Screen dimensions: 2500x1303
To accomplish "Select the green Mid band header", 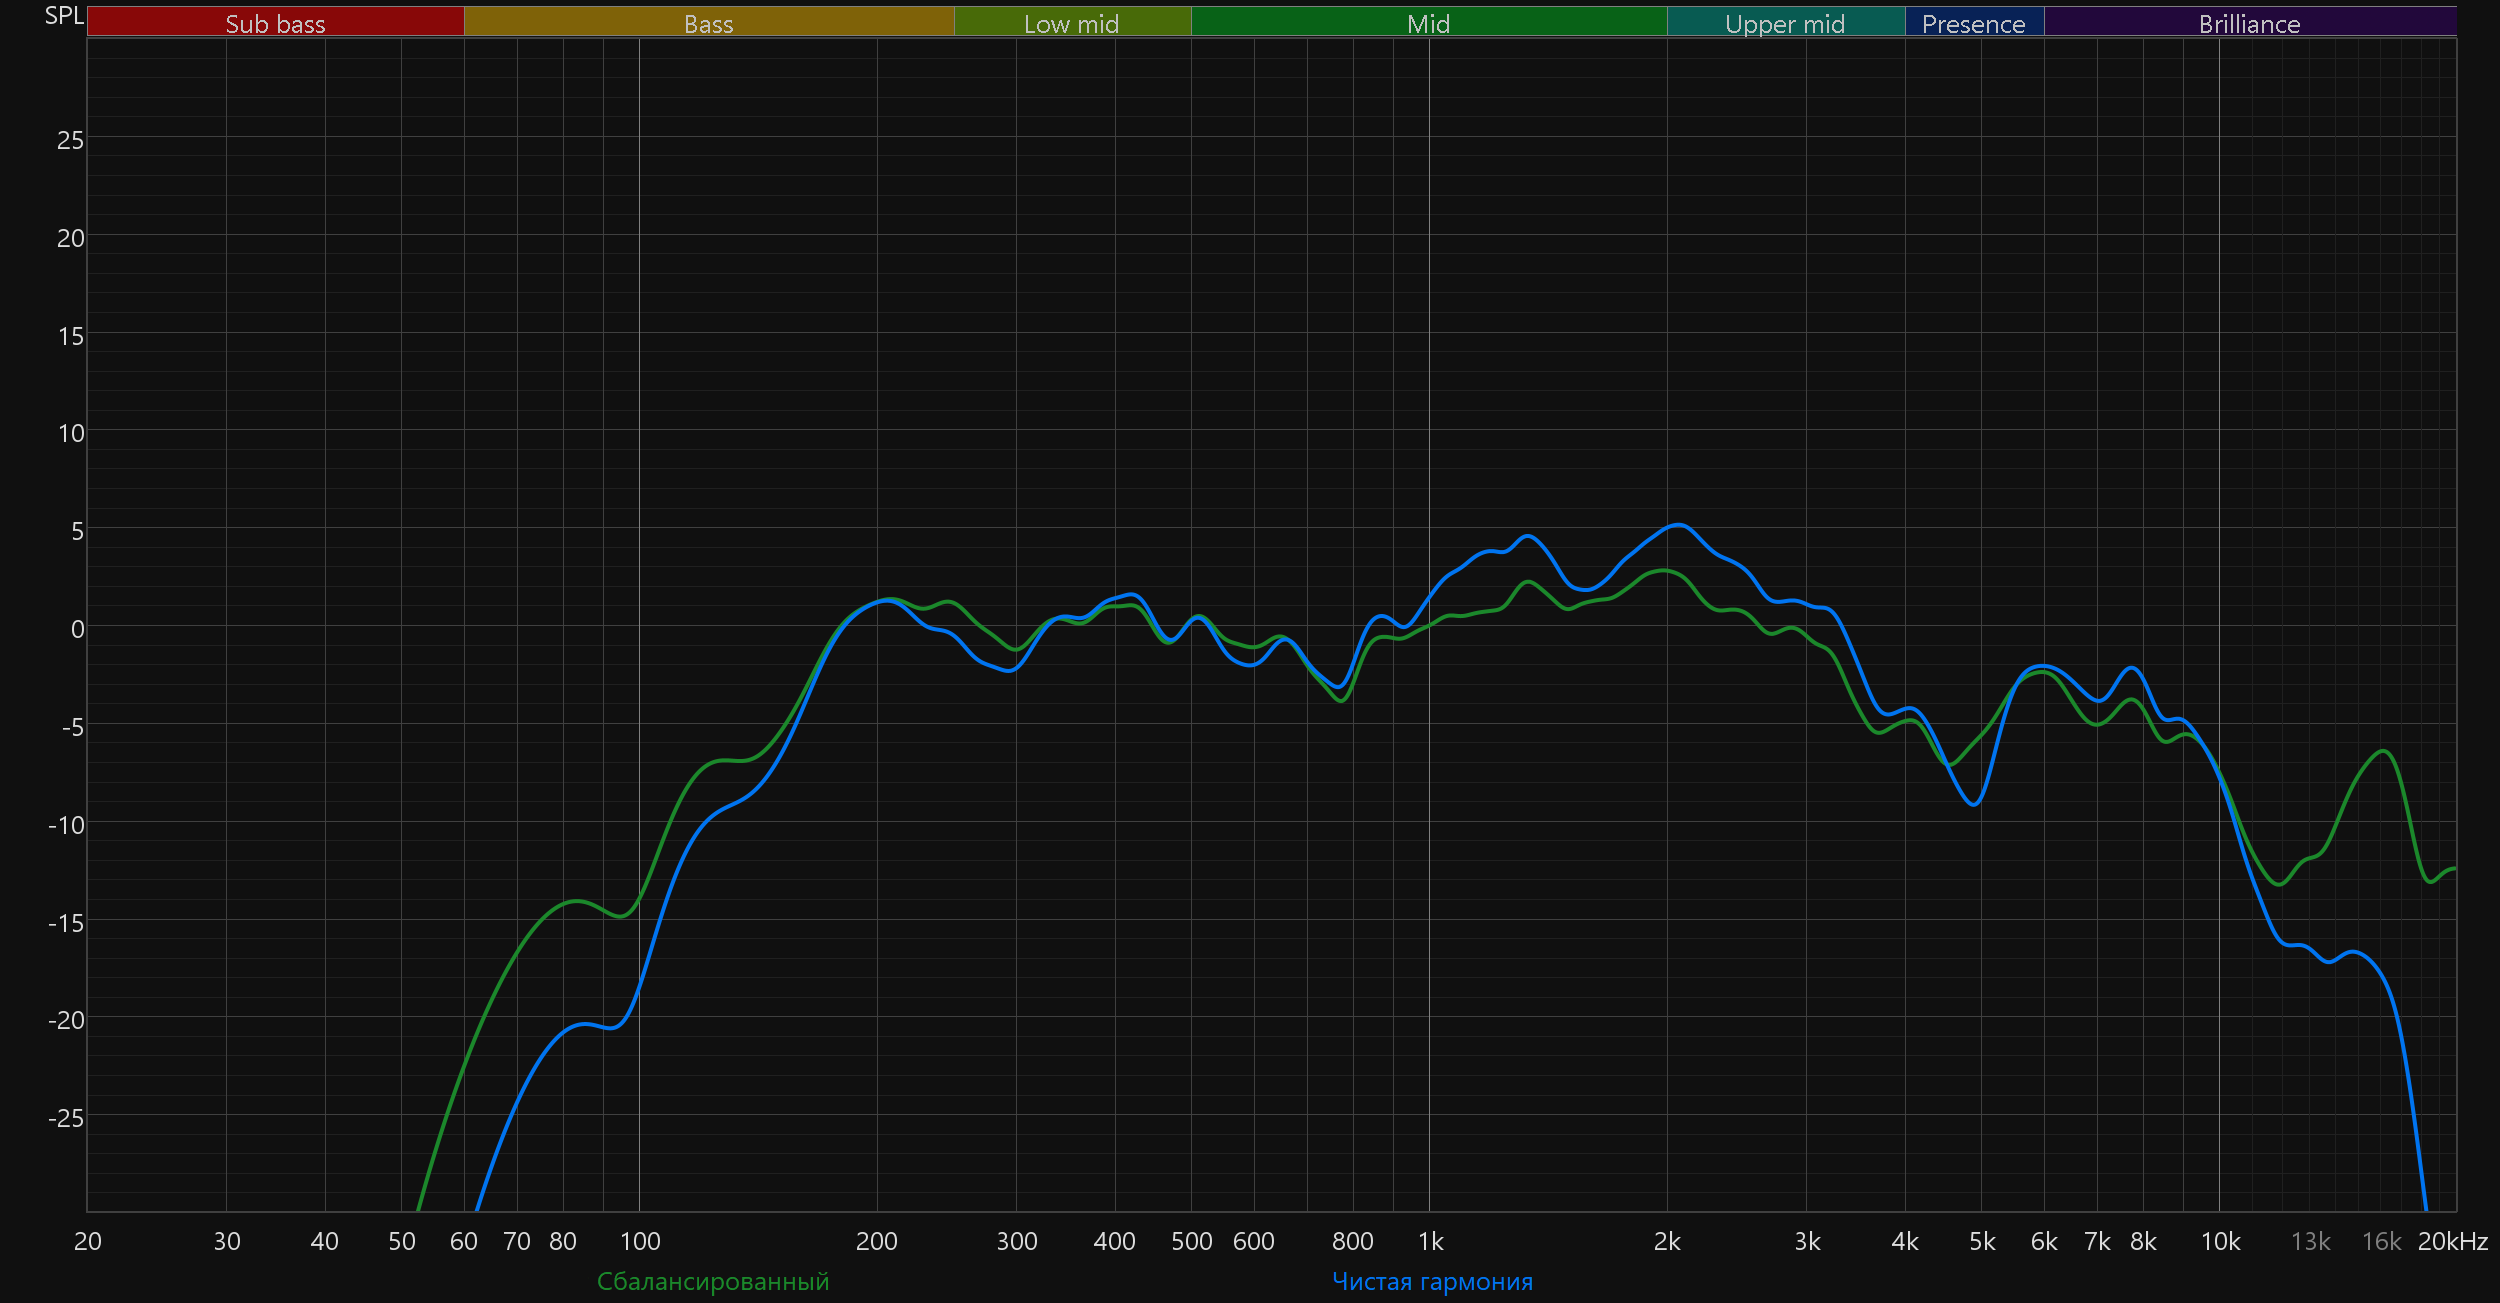I will (1428, 23).
